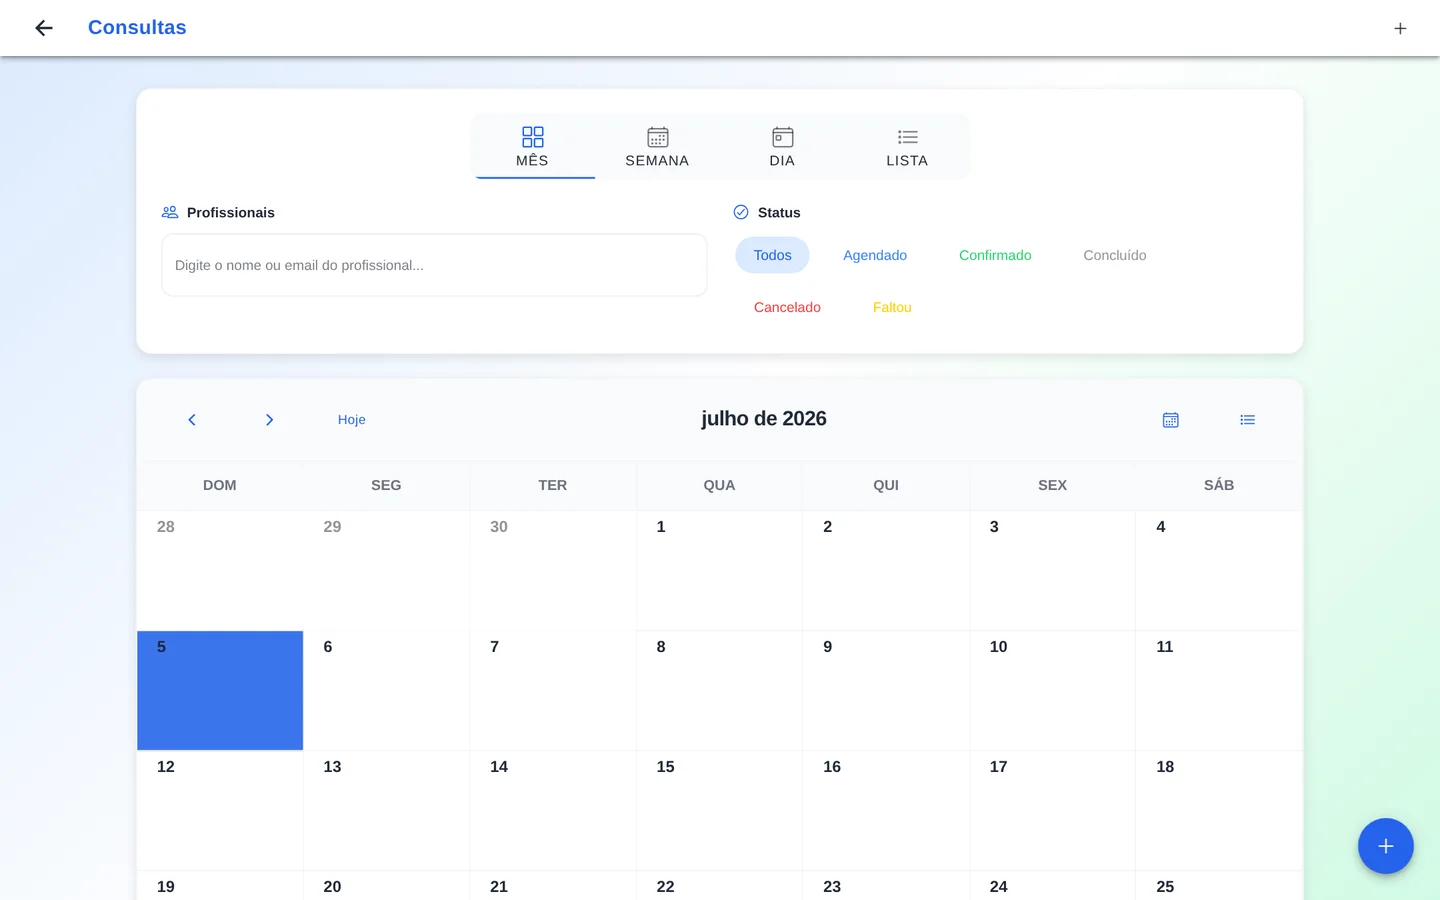Viewport: 1440px width, 900px height.
Task: Select day 28 of the previous month
Action: tap(220, 570)
